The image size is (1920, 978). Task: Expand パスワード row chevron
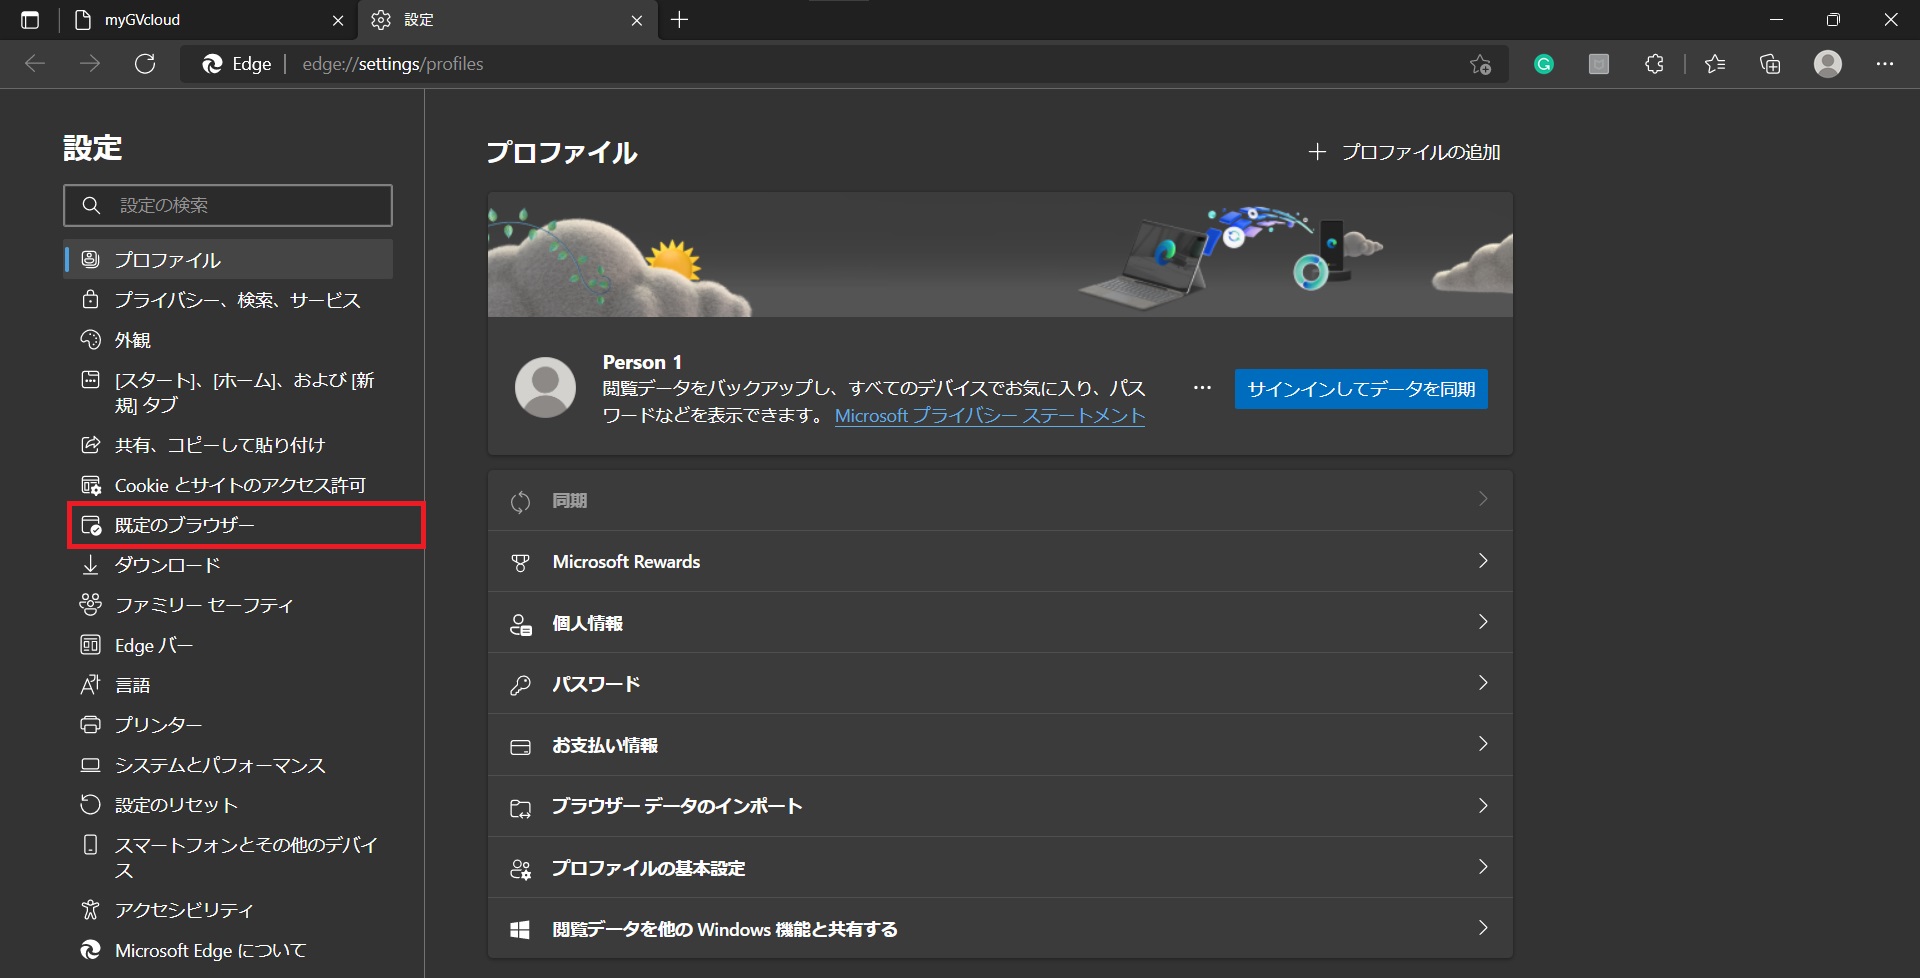(1483, 683)
